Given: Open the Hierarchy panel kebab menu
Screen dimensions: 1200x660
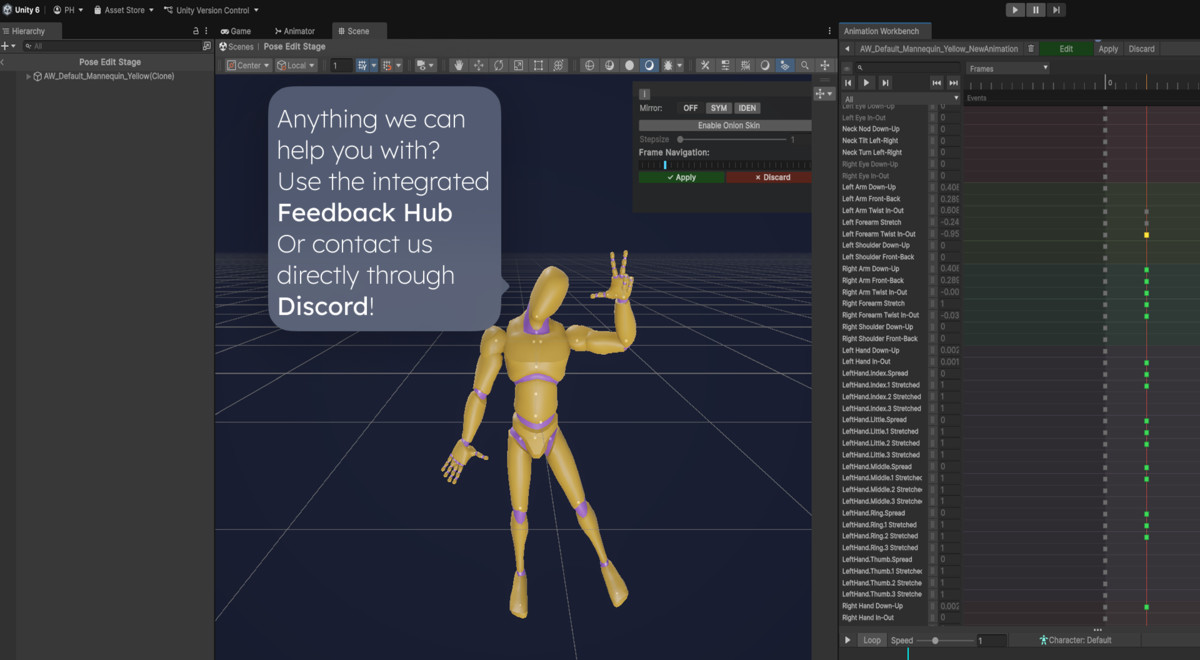Looking at the screenshot, I should click(x=207, y=31).
